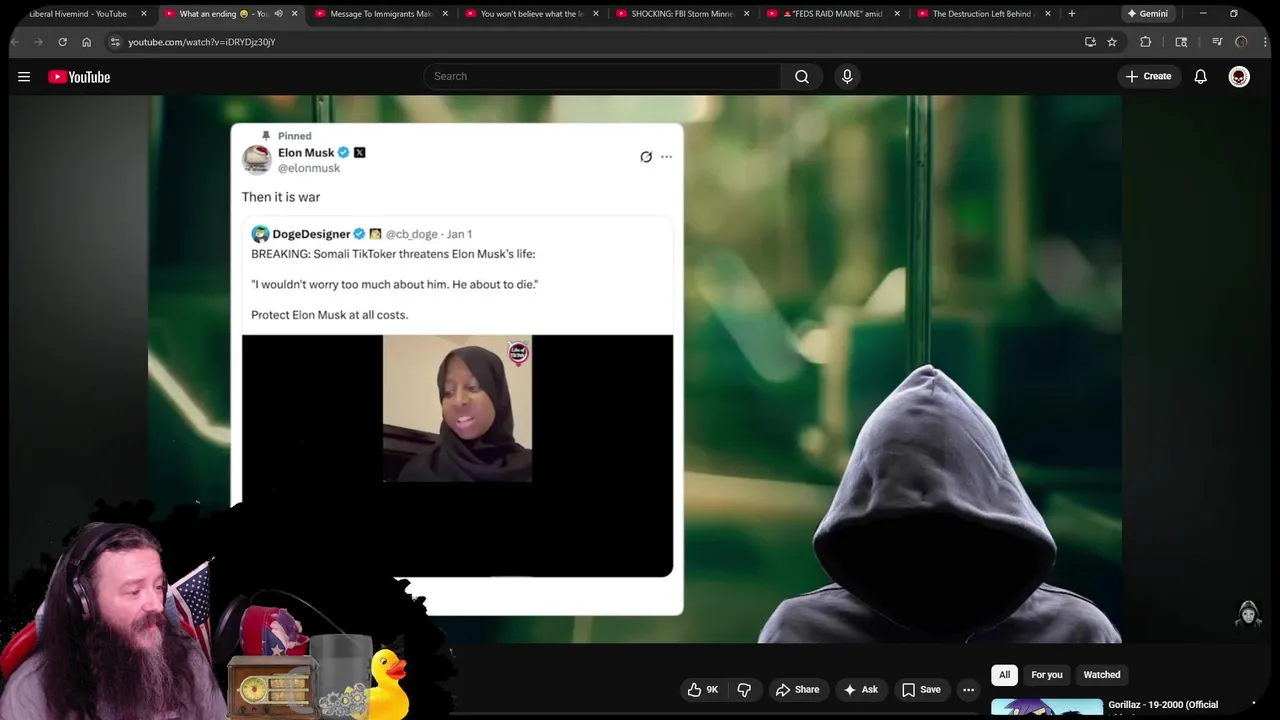Open Chrome media controls icon
1280x720 pixels.
point(1217,42)
